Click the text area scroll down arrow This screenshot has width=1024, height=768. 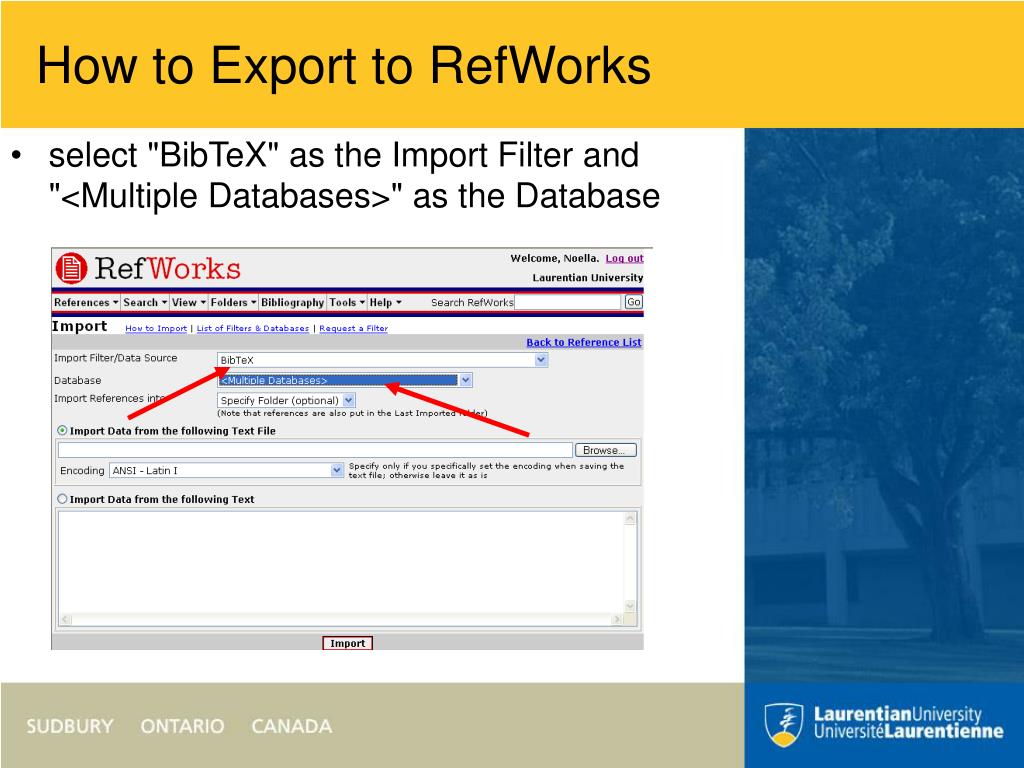(630, 606)
